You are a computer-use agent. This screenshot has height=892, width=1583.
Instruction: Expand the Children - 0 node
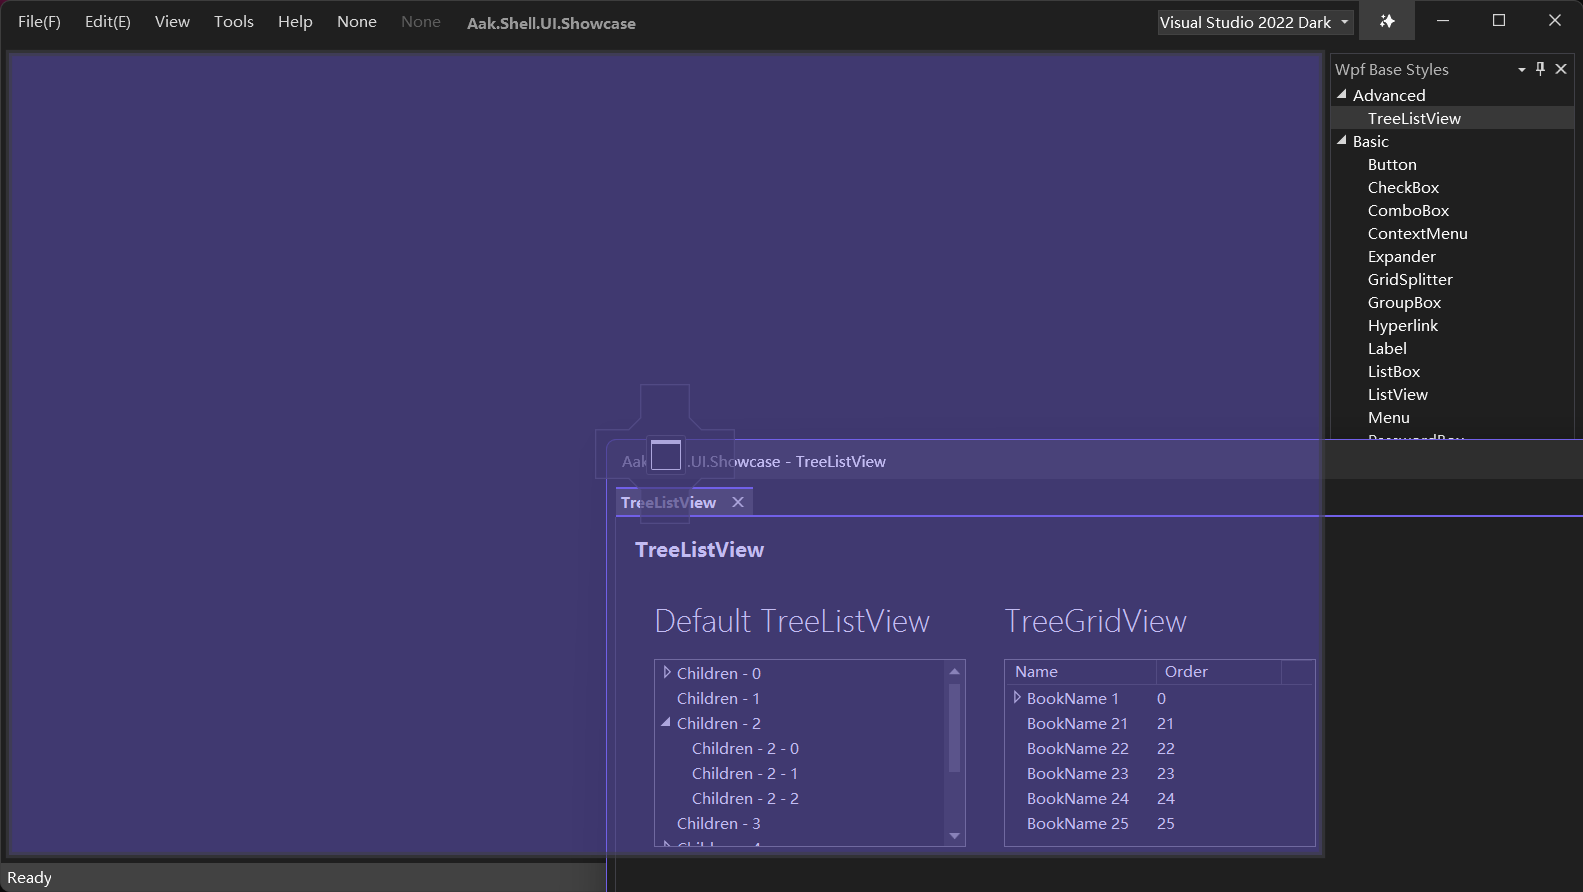coord(667,673)
